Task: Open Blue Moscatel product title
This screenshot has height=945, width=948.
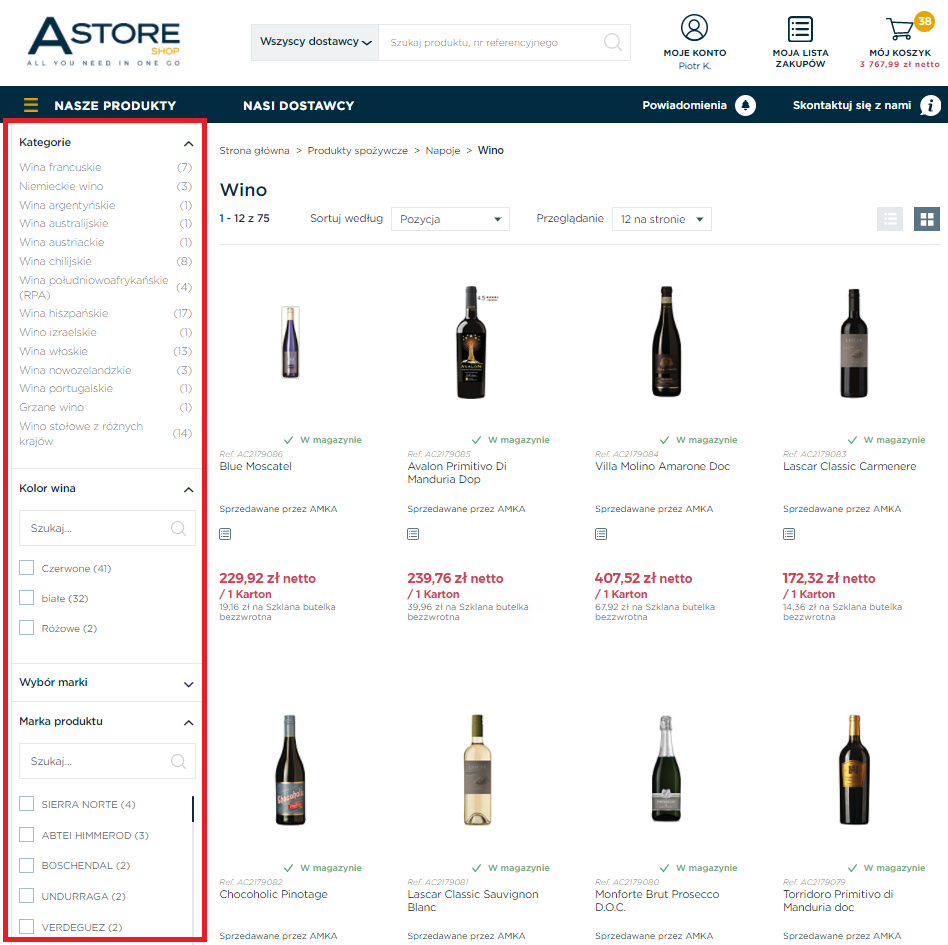Action: [256, 466]
